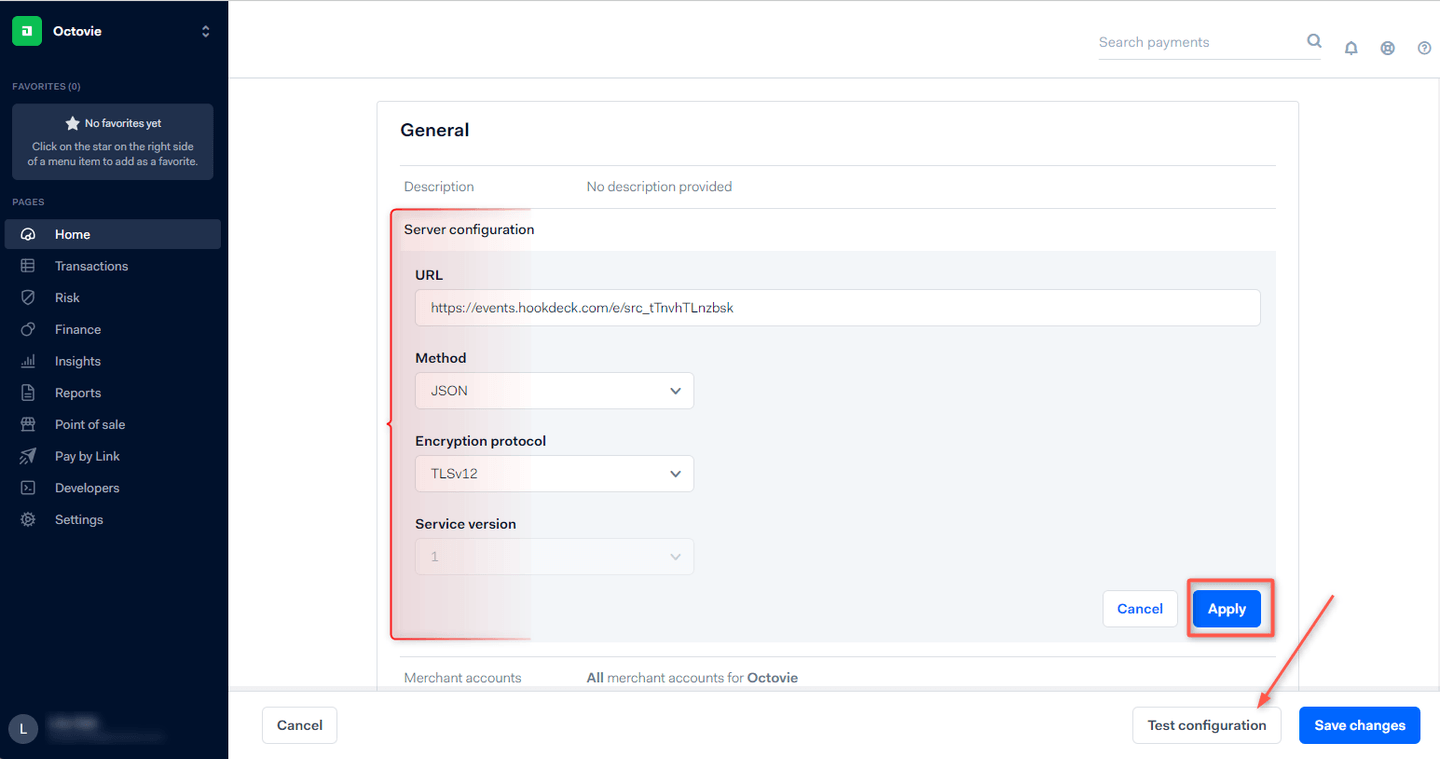1440x759 pixels.
Task: Click inside the URL input field
Action: click(837, 307)
